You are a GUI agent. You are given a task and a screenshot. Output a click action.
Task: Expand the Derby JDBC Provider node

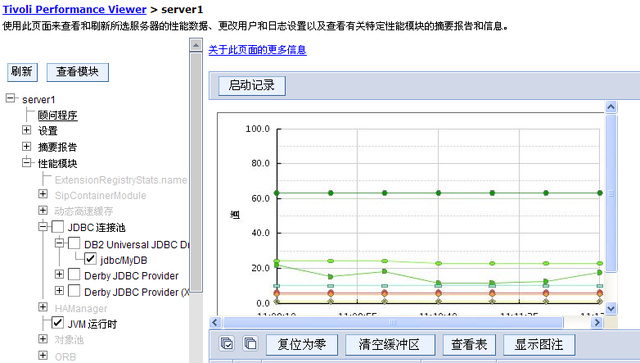[x=59, y=274]
